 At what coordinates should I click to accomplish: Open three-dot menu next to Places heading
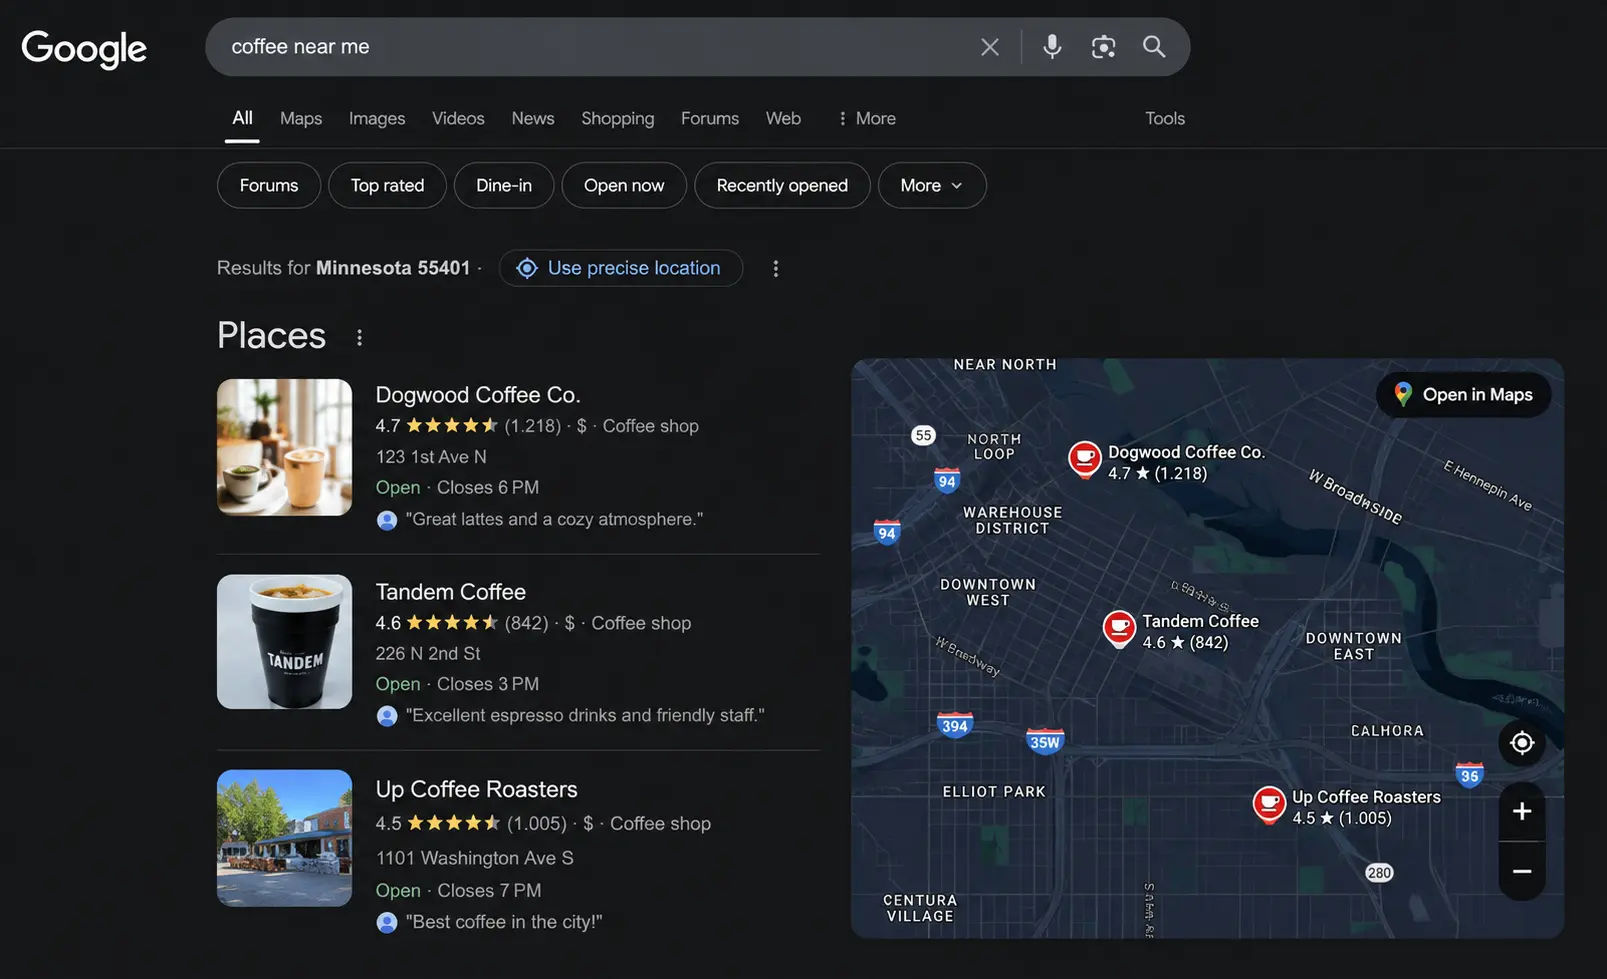point(359,338)
